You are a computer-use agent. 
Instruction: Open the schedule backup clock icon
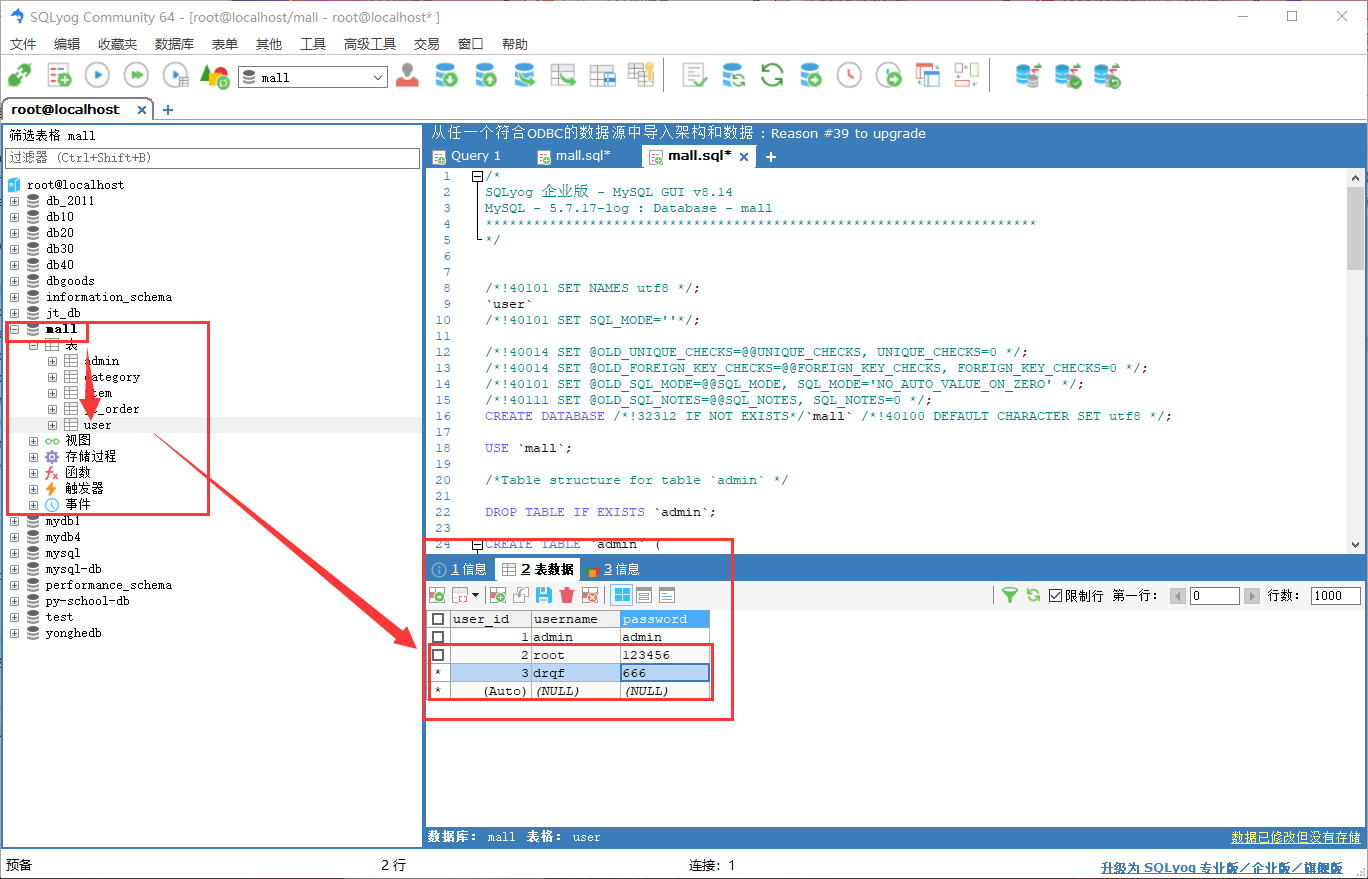click(x=848, y=76)
